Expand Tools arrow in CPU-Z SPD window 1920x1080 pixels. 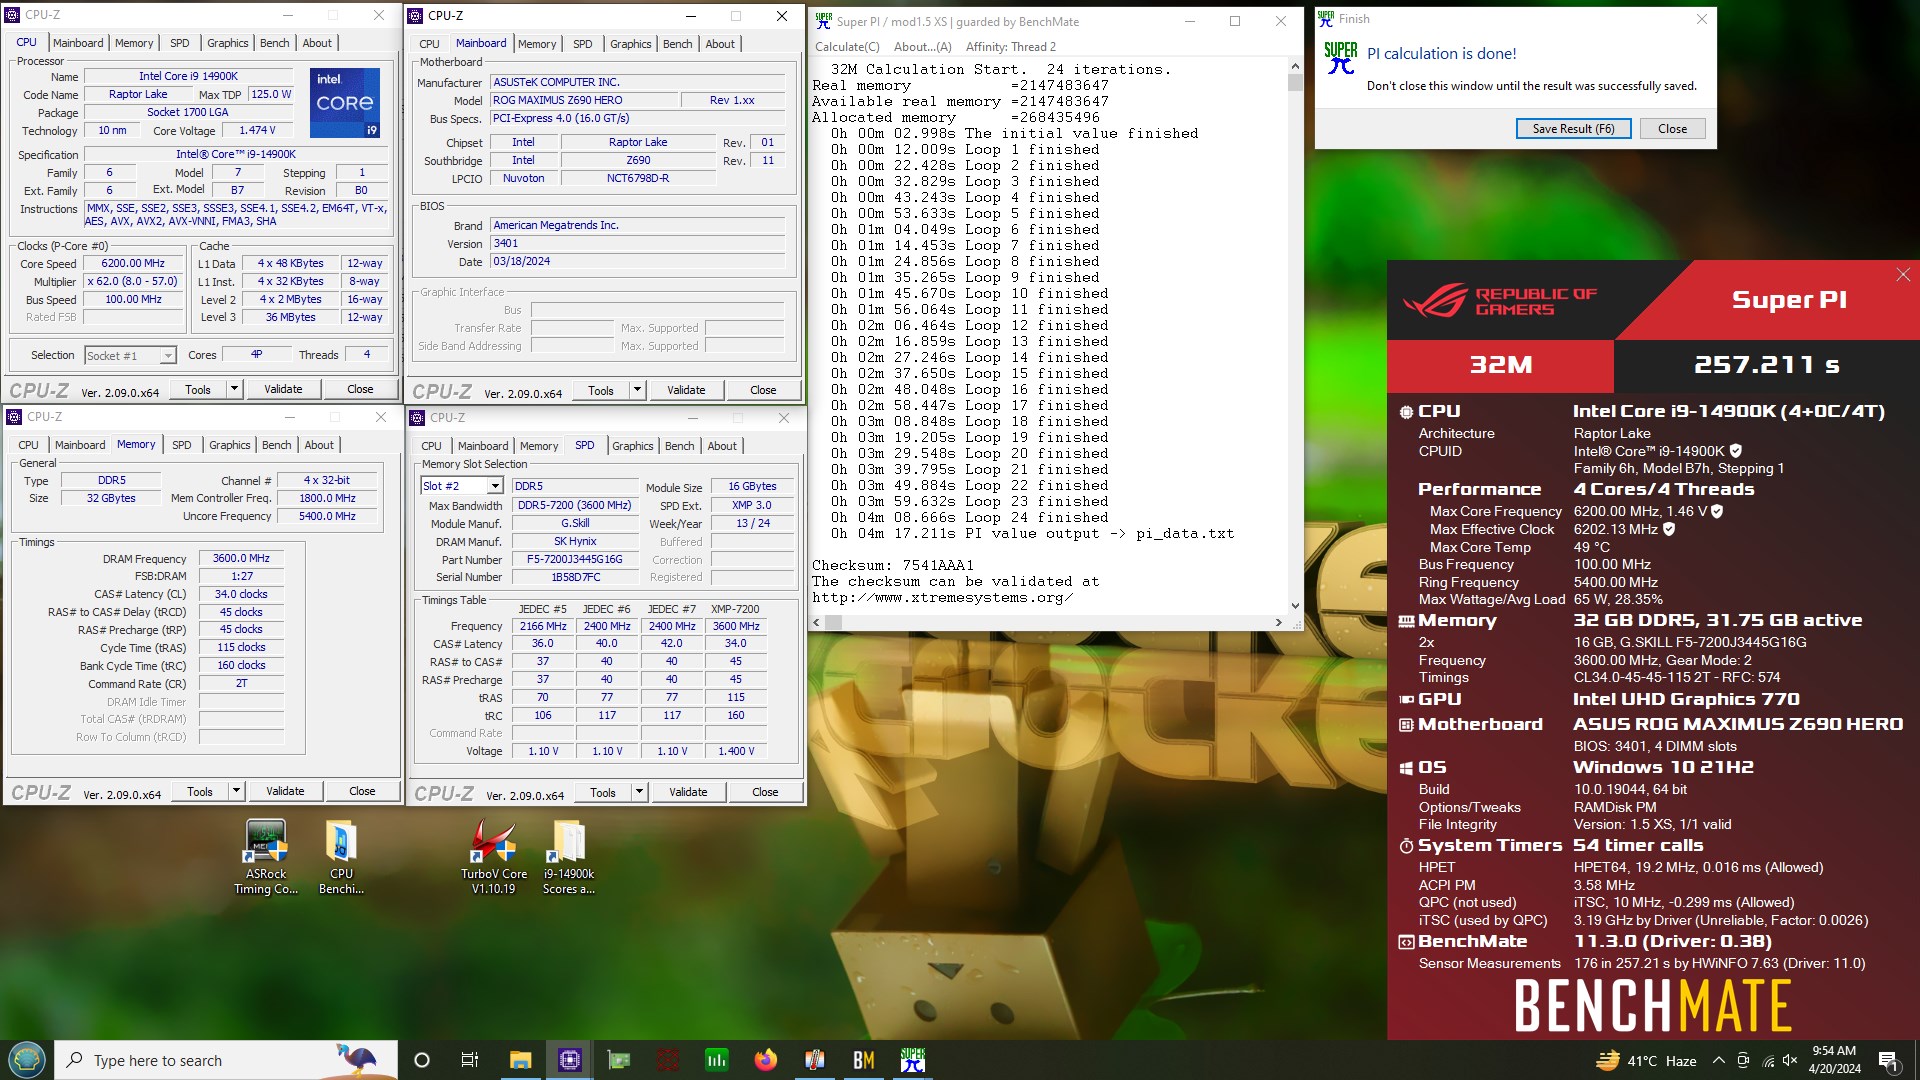639,792
